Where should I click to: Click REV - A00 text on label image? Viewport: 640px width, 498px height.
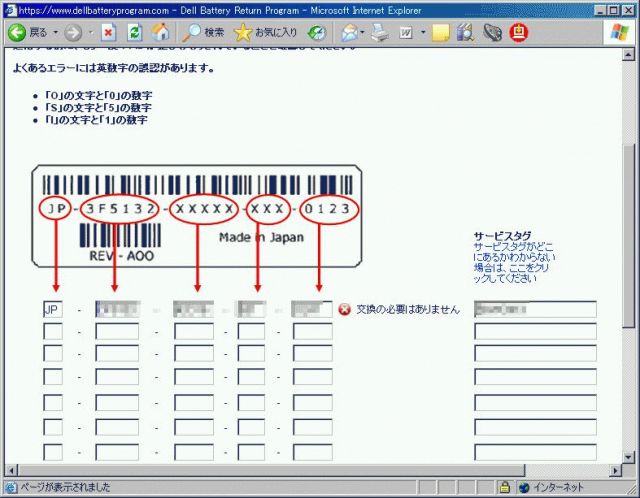pos(122,256)
